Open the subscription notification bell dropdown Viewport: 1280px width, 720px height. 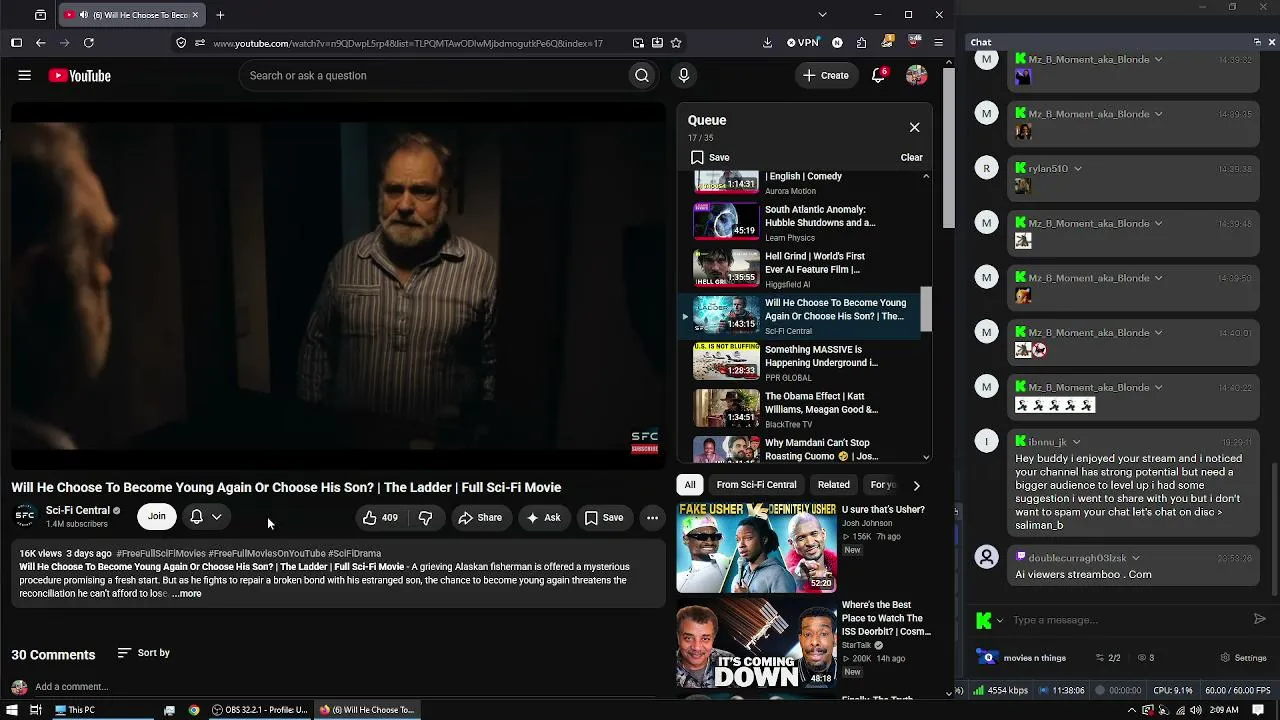point(206,516)
